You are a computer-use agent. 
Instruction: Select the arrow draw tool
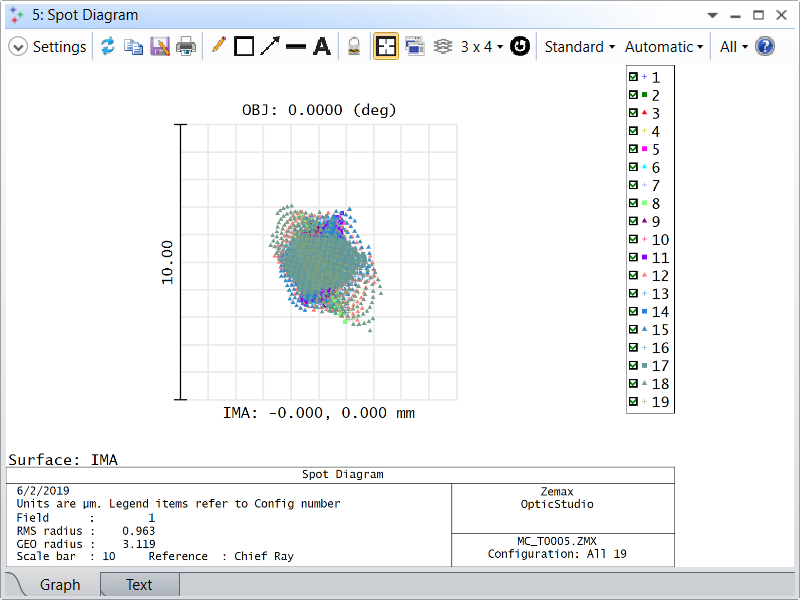[270, 46]
